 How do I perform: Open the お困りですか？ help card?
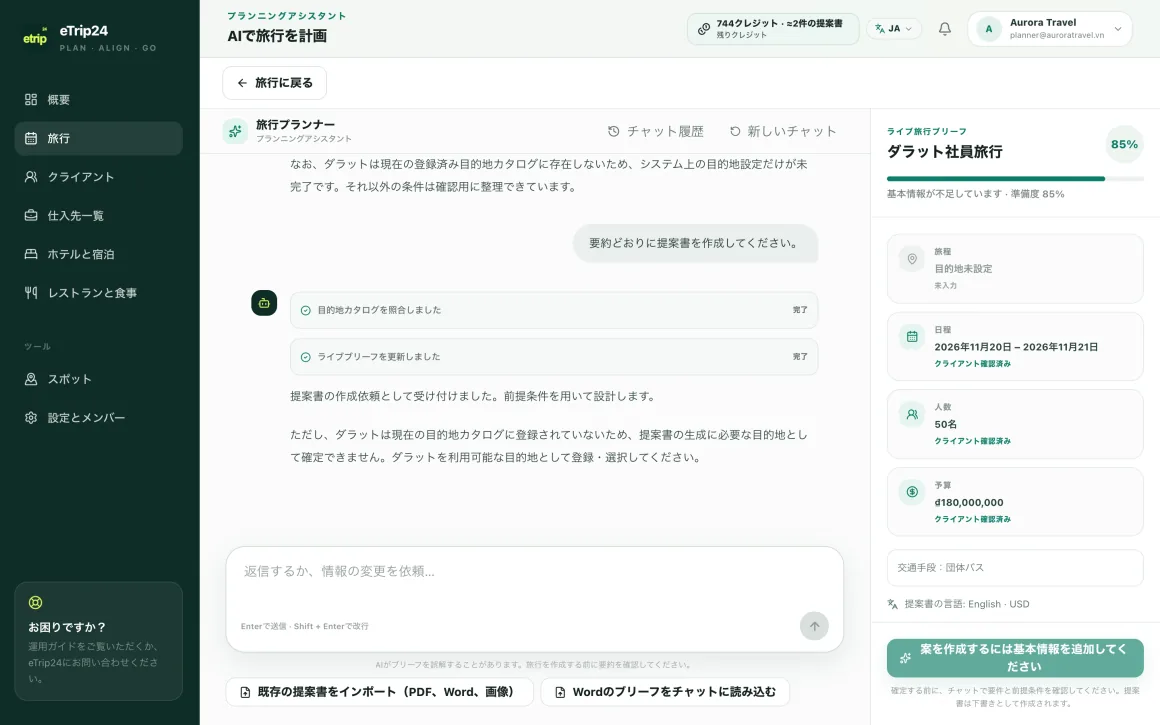click(x=98, y=641)
